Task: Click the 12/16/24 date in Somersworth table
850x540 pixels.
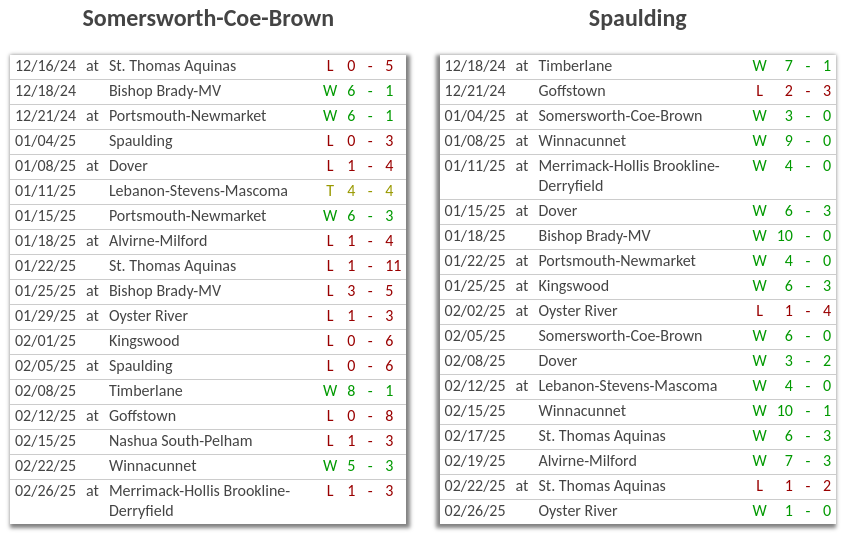Action: coord(45,66)
